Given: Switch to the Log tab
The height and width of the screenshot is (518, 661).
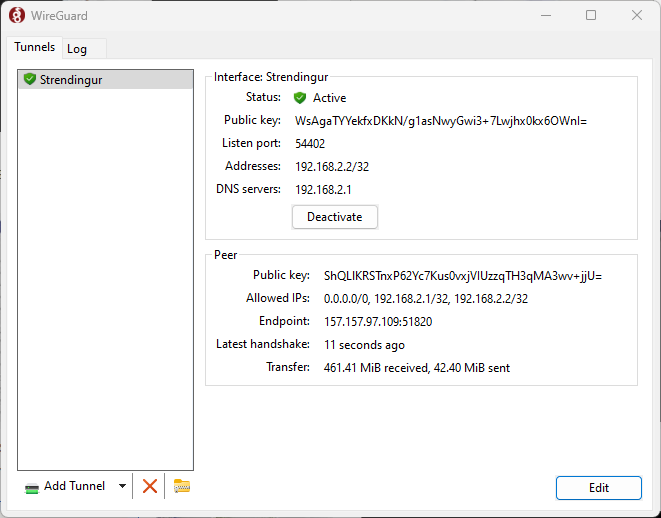Looking at the screenshot, I should tap(77, 49).
